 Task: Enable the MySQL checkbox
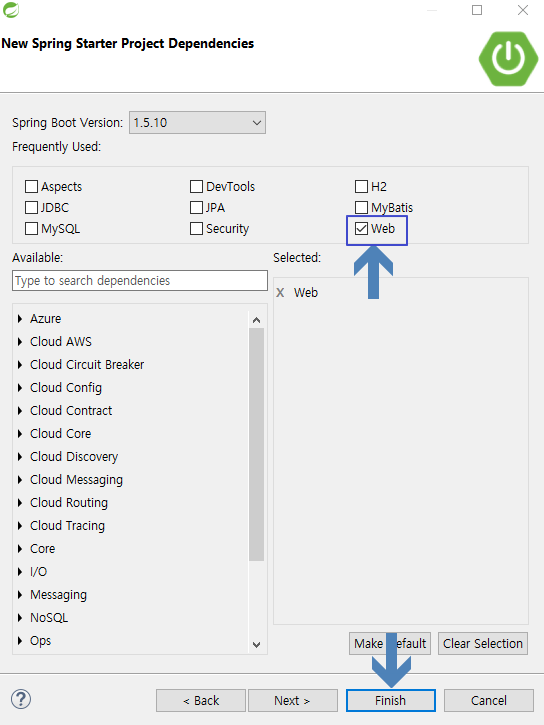(31, 228)
